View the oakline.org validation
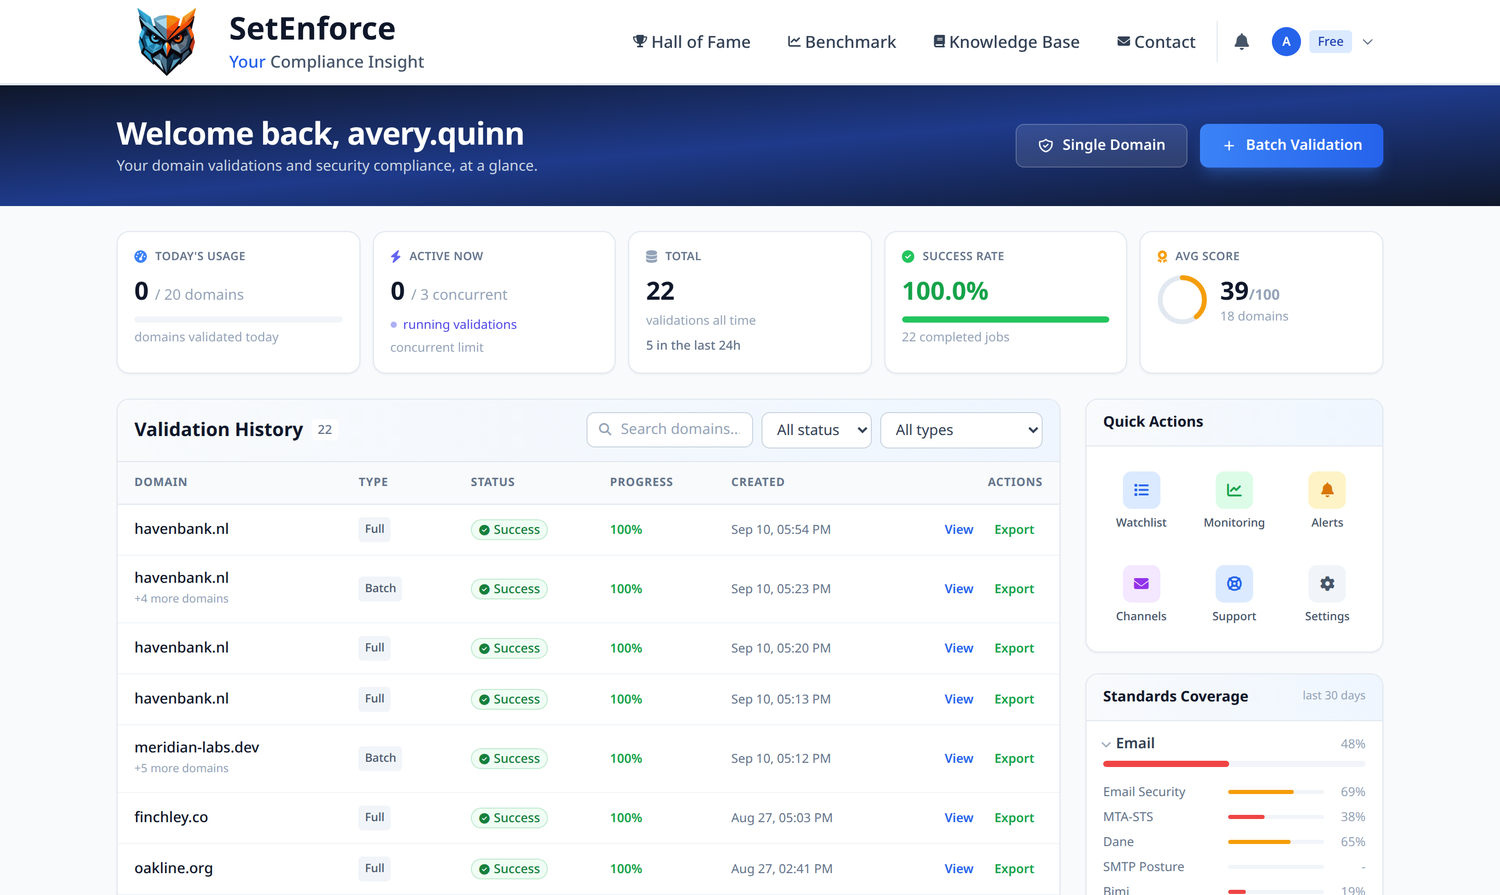This screenshot has width=1500, height=895. (x=959, y=869)
